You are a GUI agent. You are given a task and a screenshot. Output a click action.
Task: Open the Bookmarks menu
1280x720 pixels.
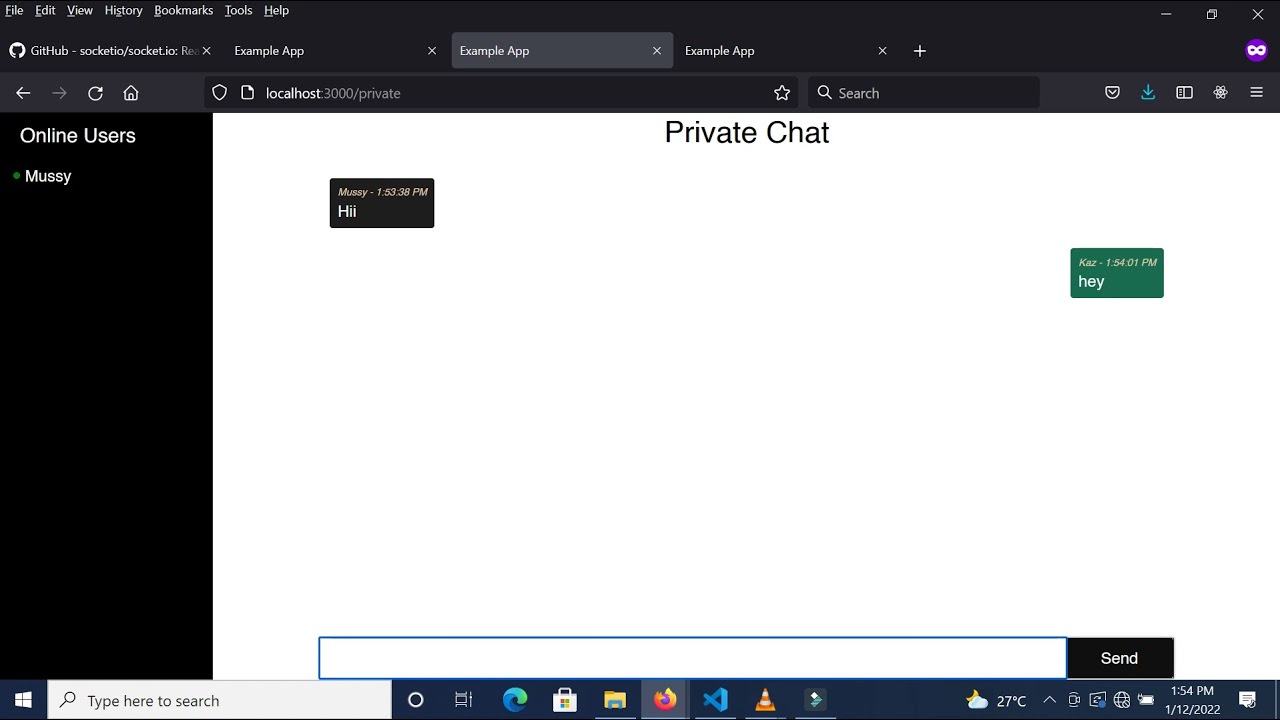183,10
